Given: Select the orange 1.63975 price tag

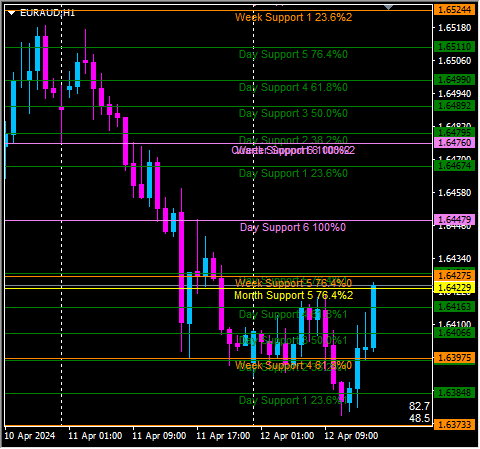Looking at the screenshot, I should point(455,358).
